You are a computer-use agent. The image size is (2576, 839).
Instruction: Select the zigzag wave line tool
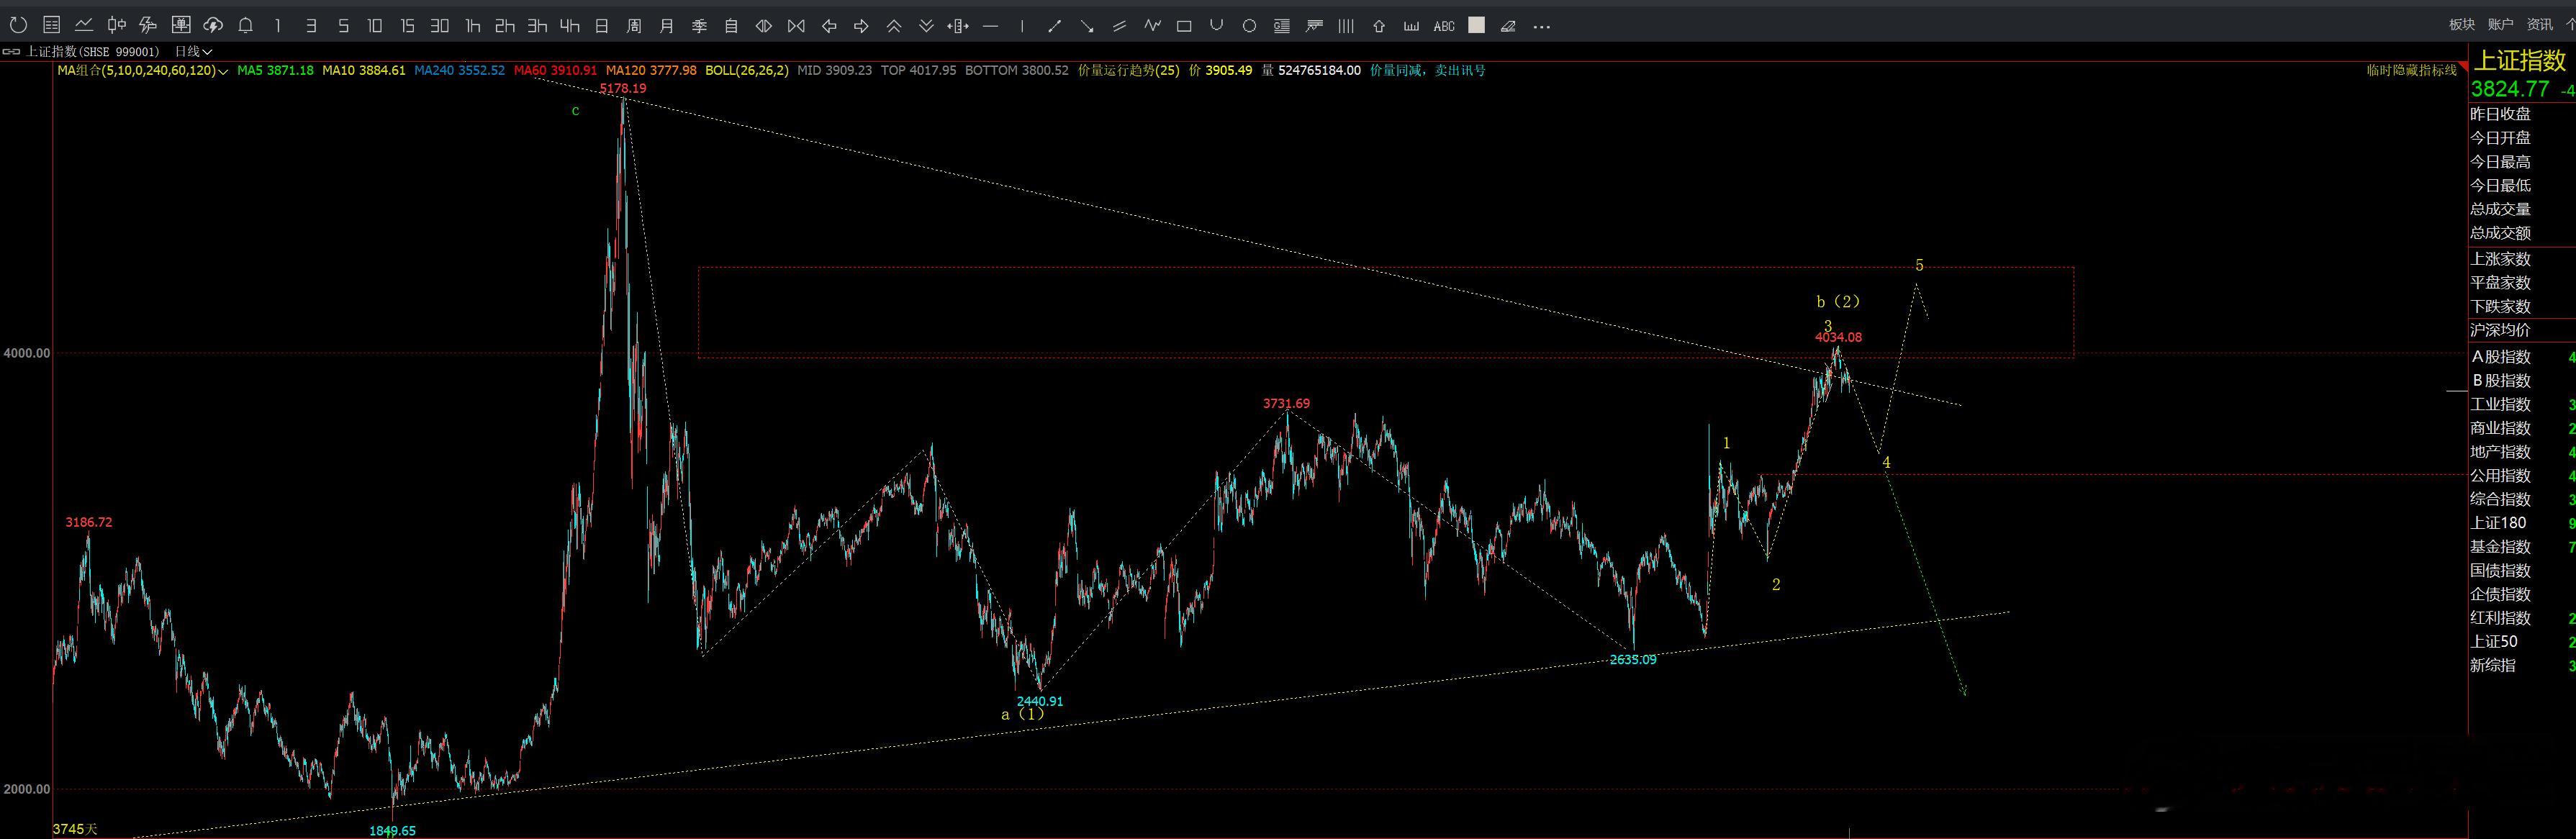tap(1152, 26)
